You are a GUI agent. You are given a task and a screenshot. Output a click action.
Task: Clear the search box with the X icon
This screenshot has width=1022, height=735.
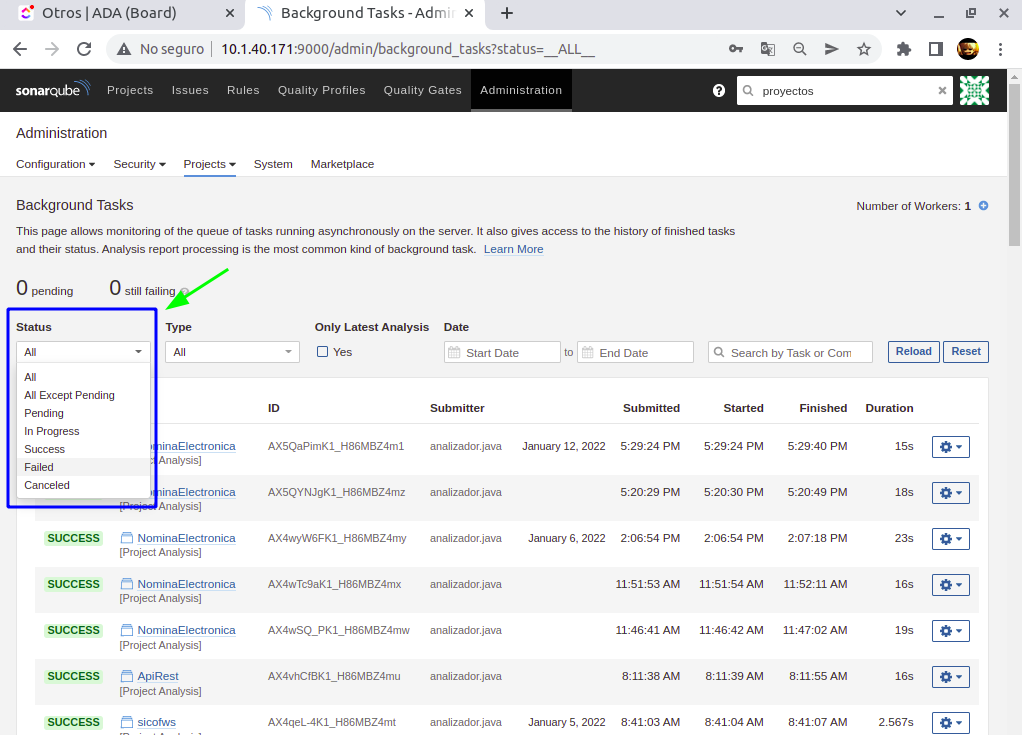click(x=941, y=90)
